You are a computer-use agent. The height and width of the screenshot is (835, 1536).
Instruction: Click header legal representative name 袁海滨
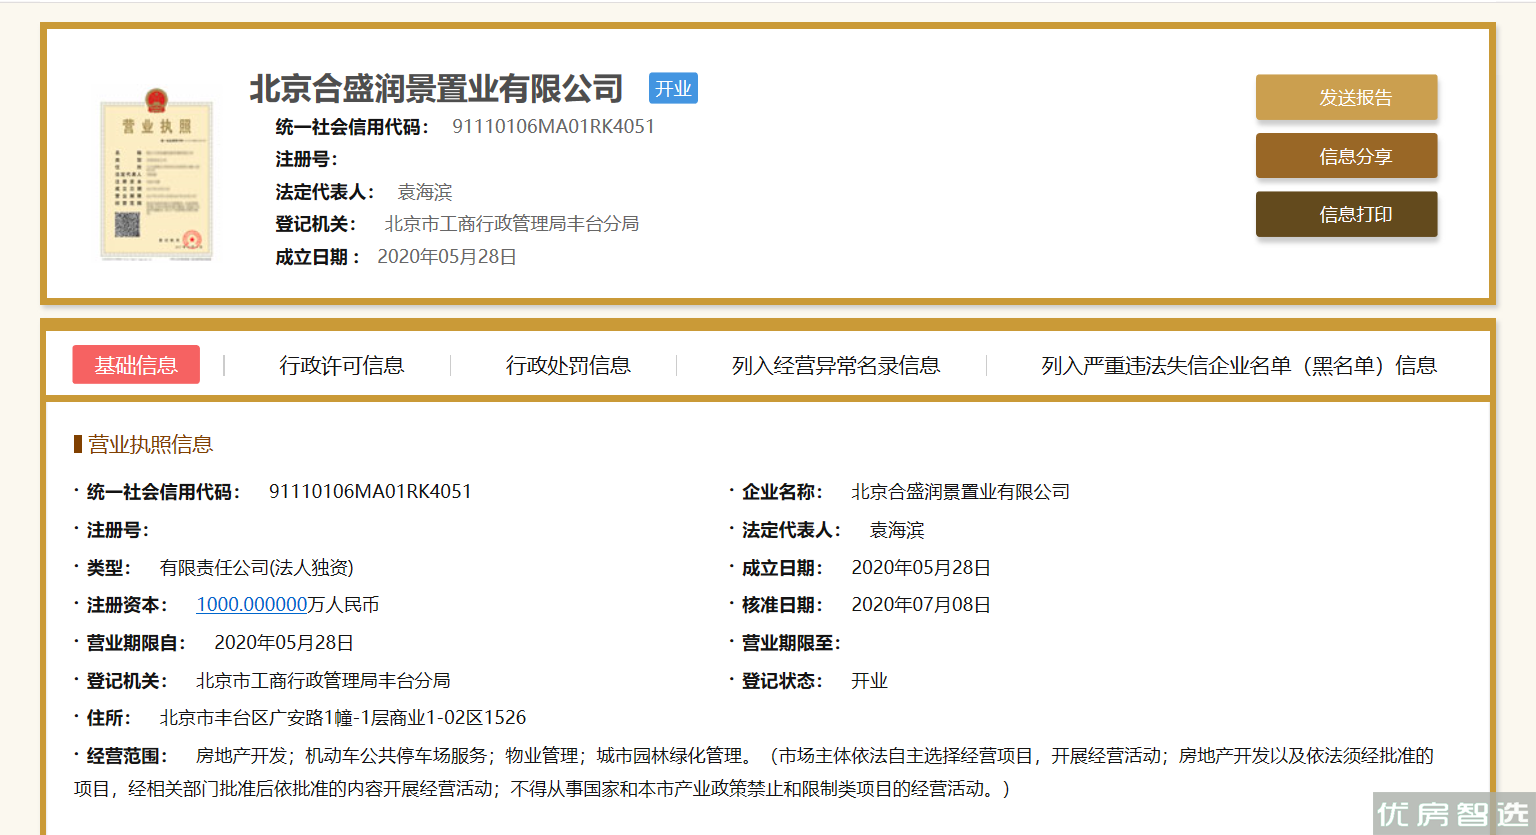click(425, 191)
